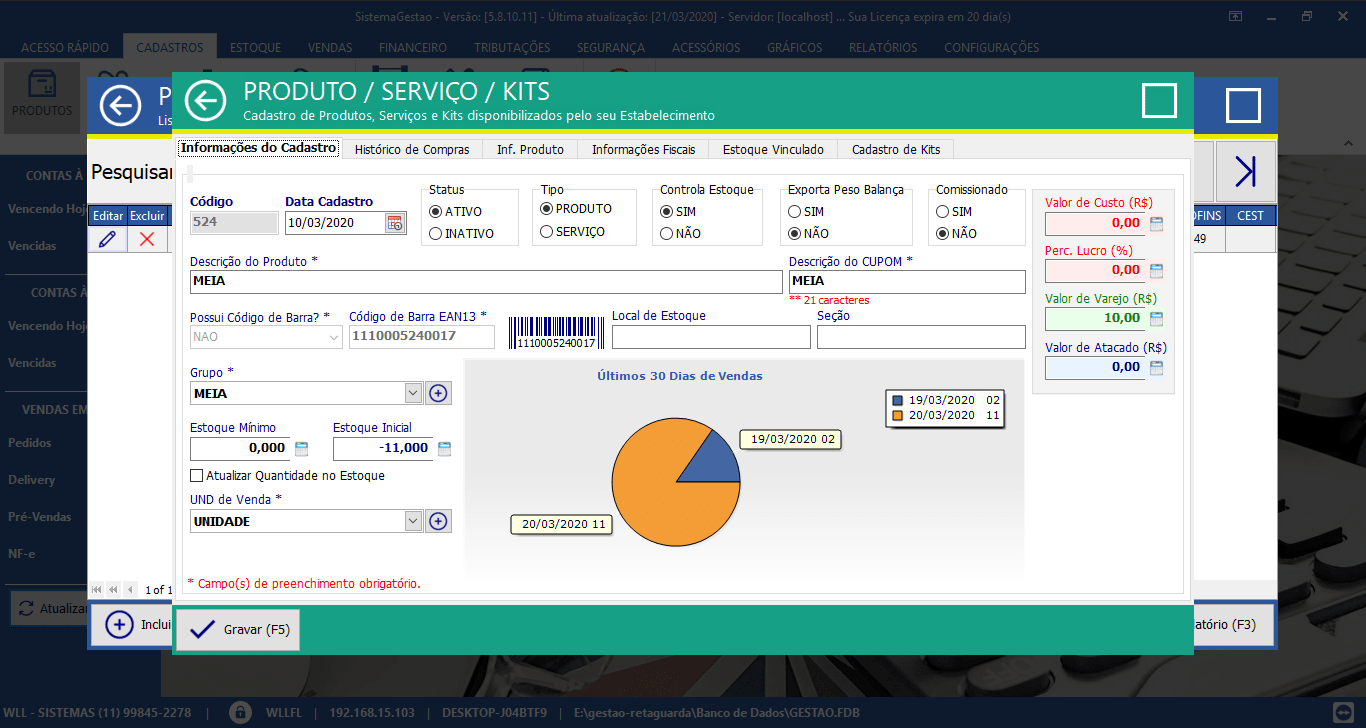This screenshot has width=1366, height=728.
Task: Click Pedidos in the left sidebar
Action: [x=29, y=442]
